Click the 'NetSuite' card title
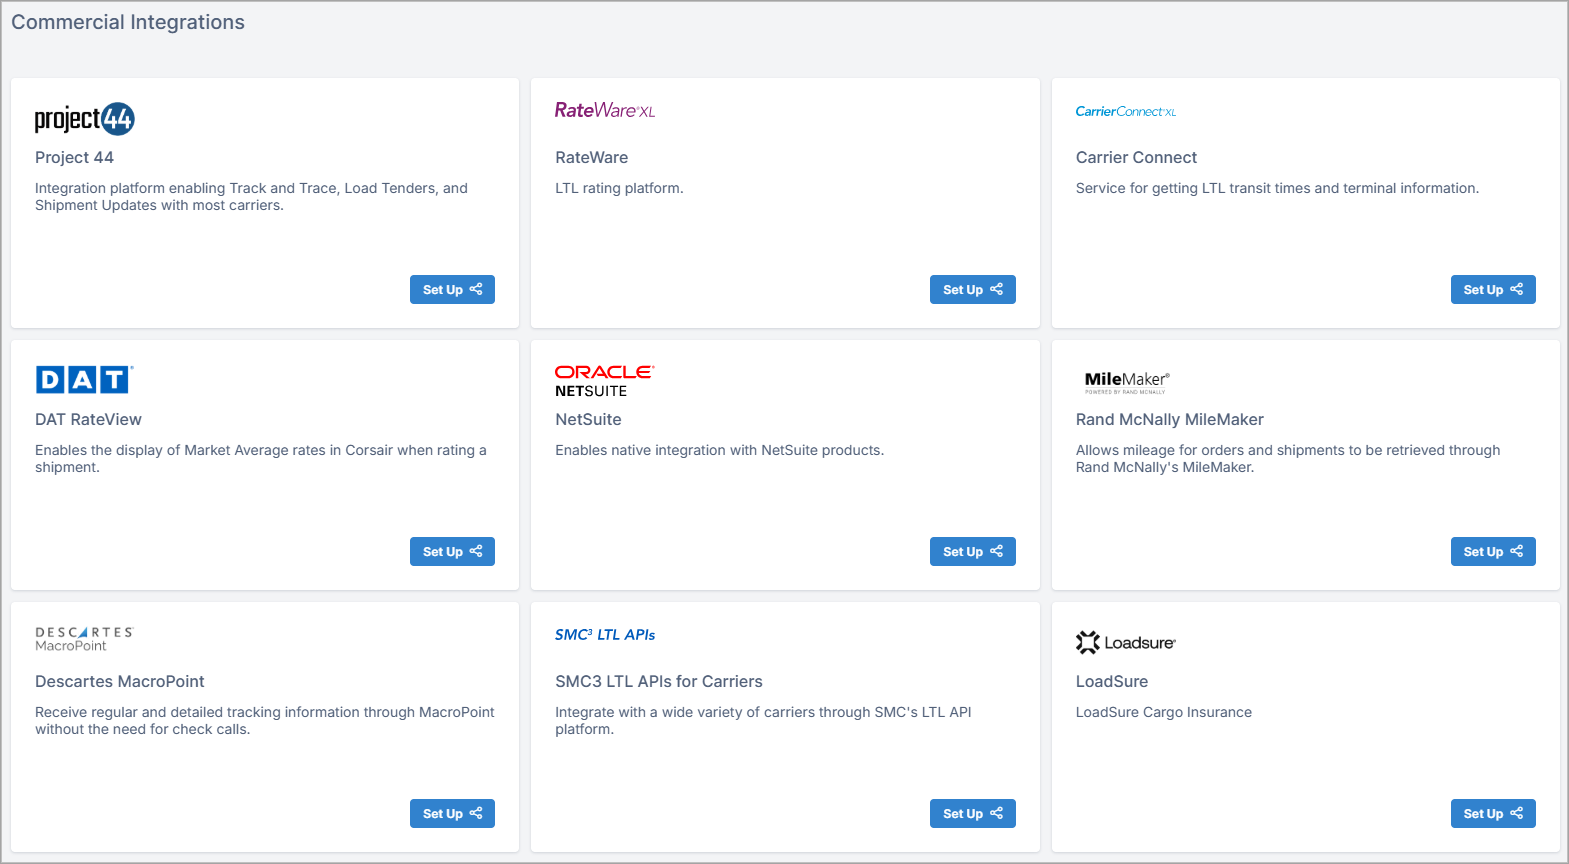The image size is (1569, 864). (x=588, y=419)
